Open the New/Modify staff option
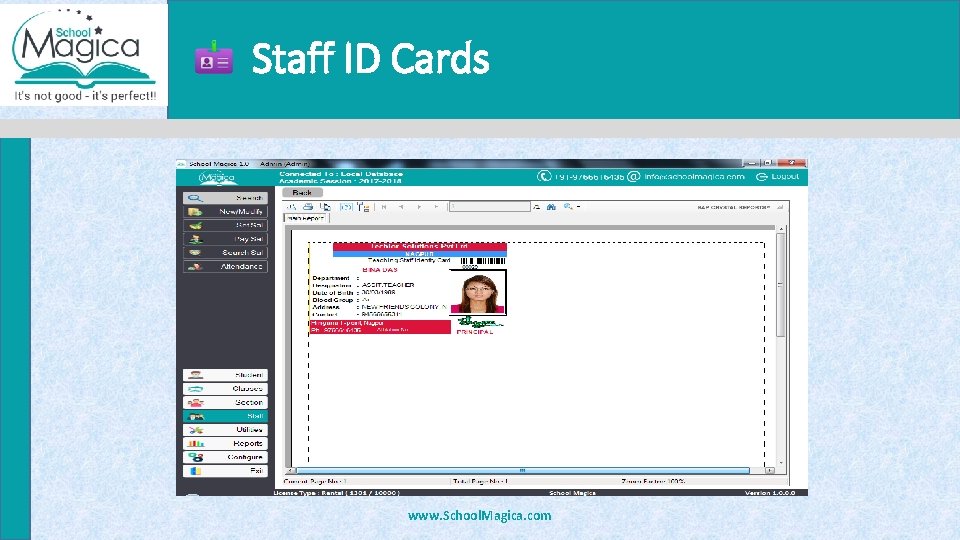The width and height of the screenshot is (960, 540). (x=225, y=211)
